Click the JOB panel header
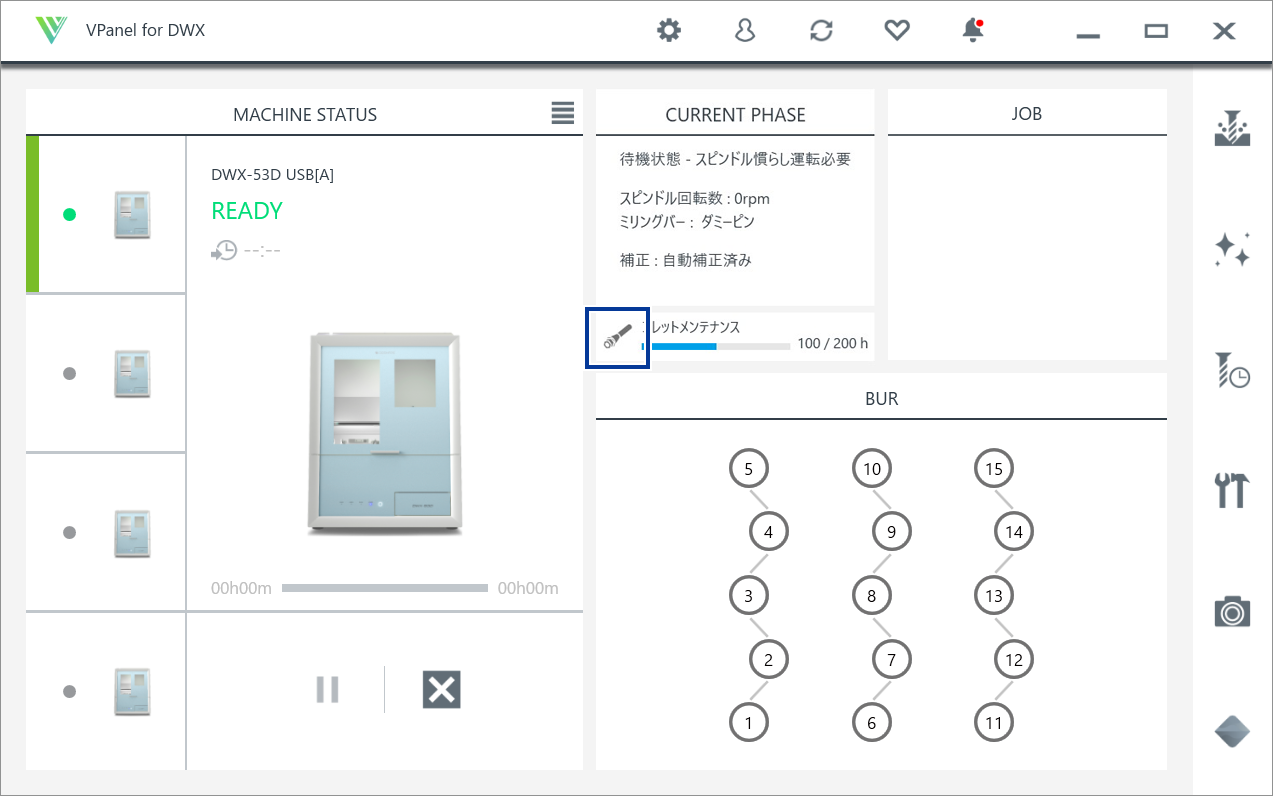1274x796 pixels. [1027, 114]
